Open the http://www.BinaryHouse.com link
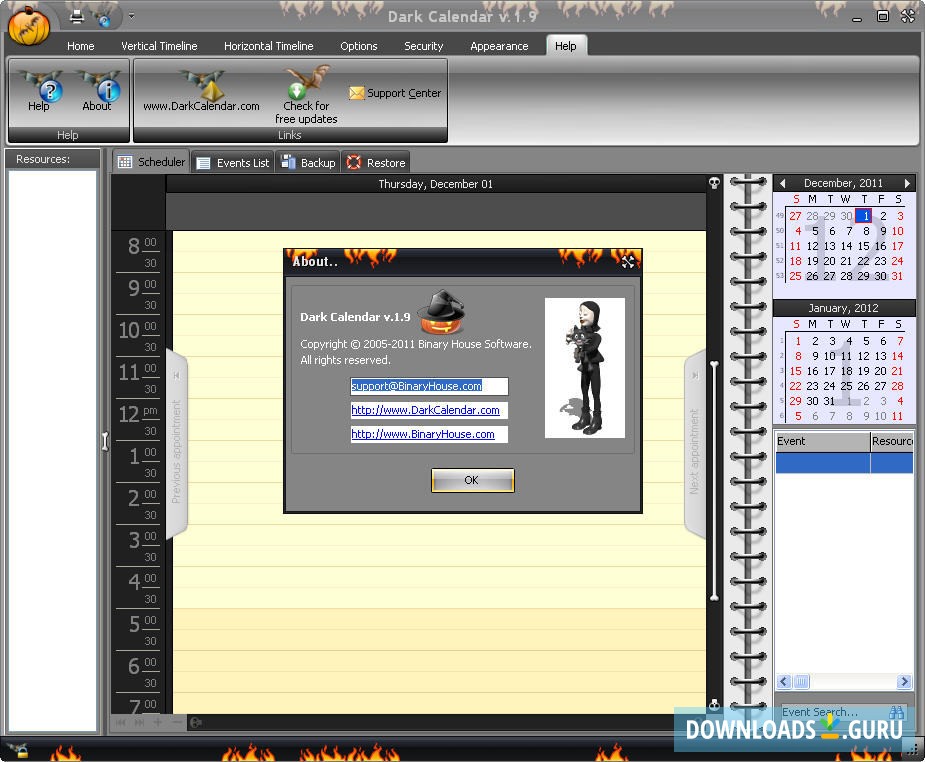 tap(423, 434)
